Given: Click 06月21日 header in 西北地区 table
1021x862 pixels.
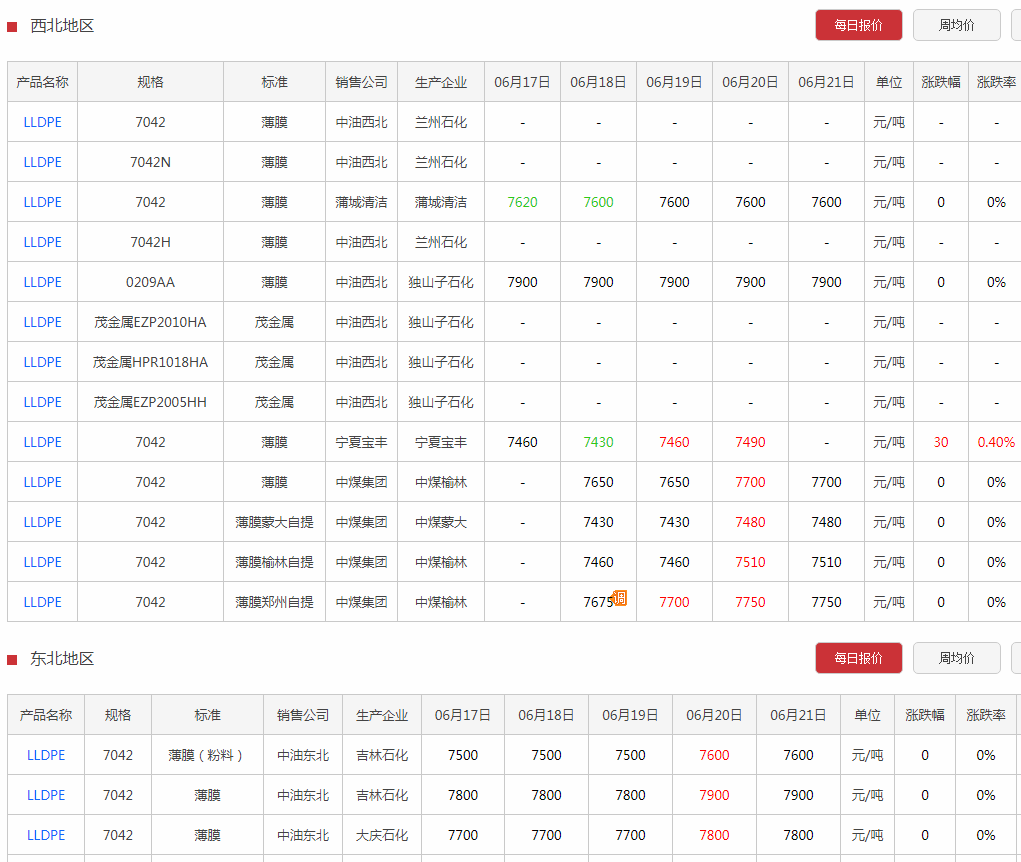Looking at the screenshot, I should pyautogui.click(x=826, y=82).
